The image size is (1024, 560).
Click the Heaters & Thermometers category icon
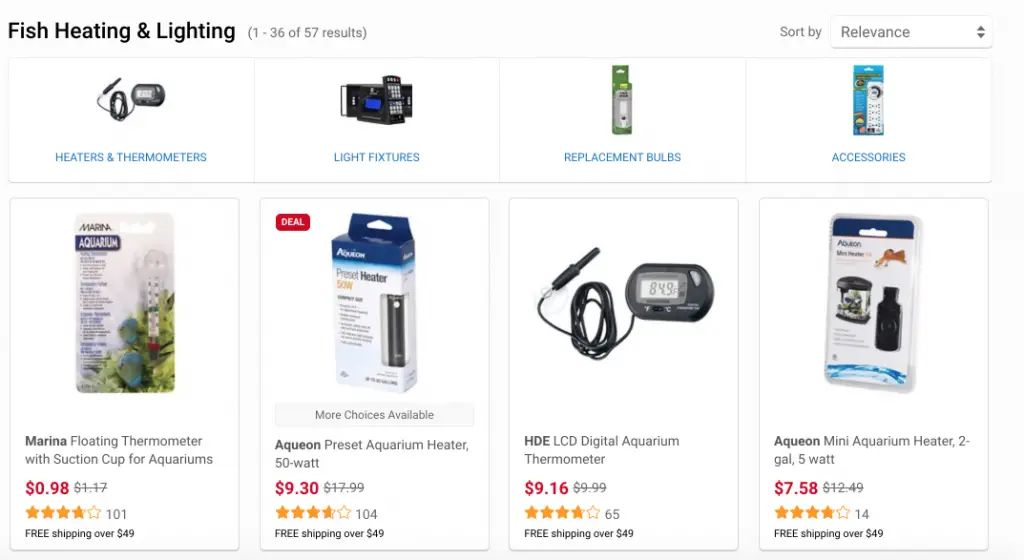click(131, 99)
